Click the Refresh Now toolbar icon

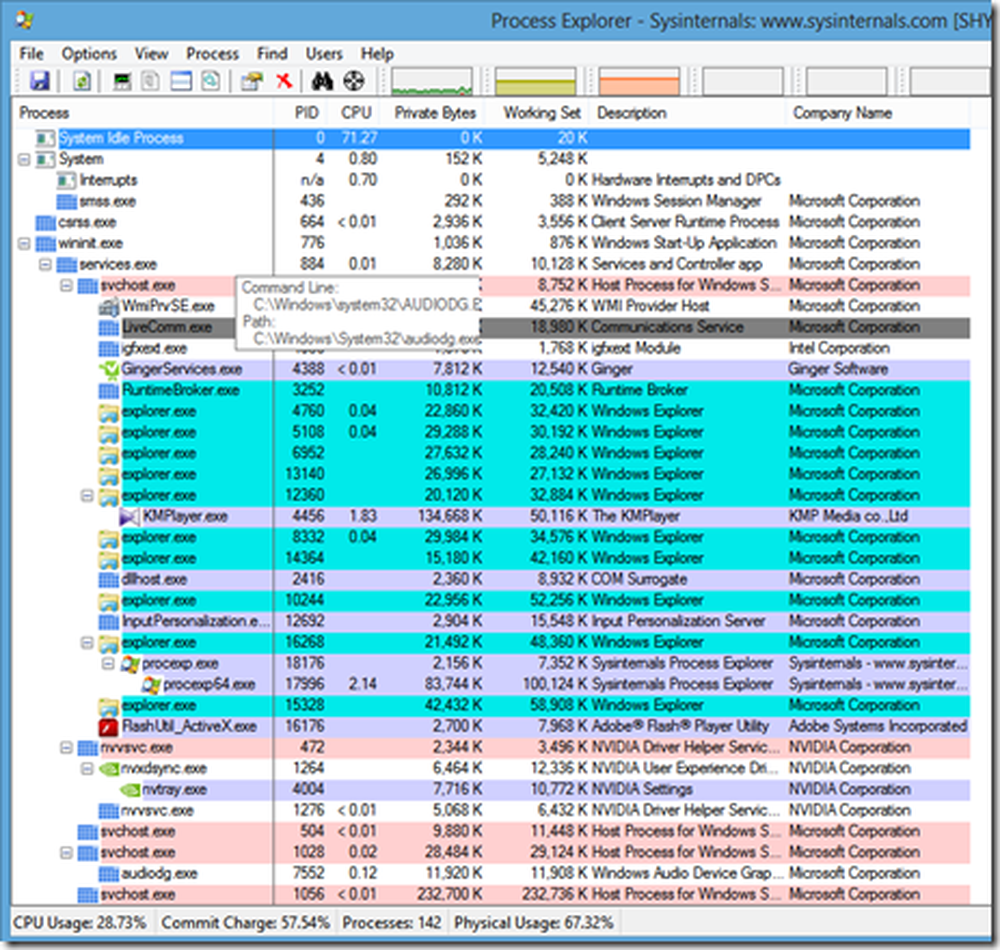[84, 81]
